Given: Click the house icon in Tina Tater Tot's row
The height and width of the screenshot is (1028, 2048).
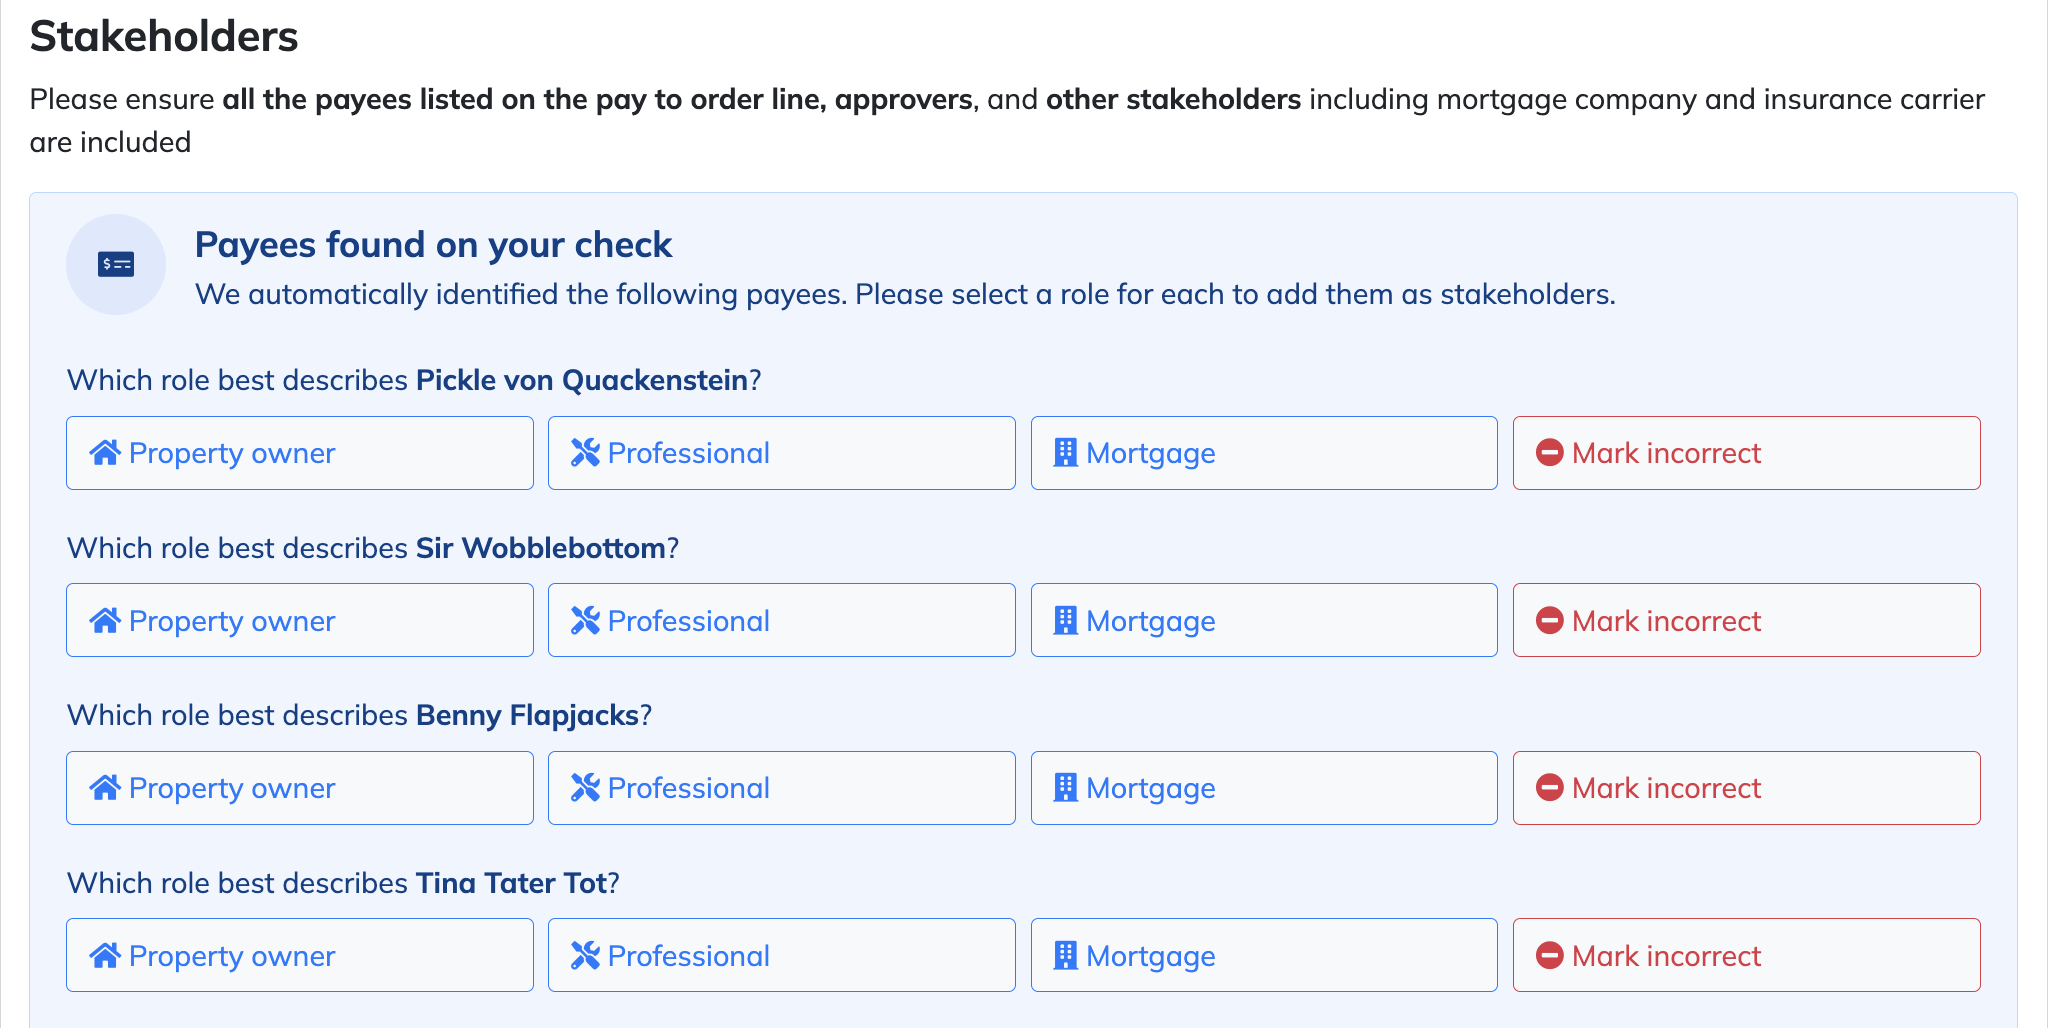Looking at the screenshot, I should pos(105,956).
